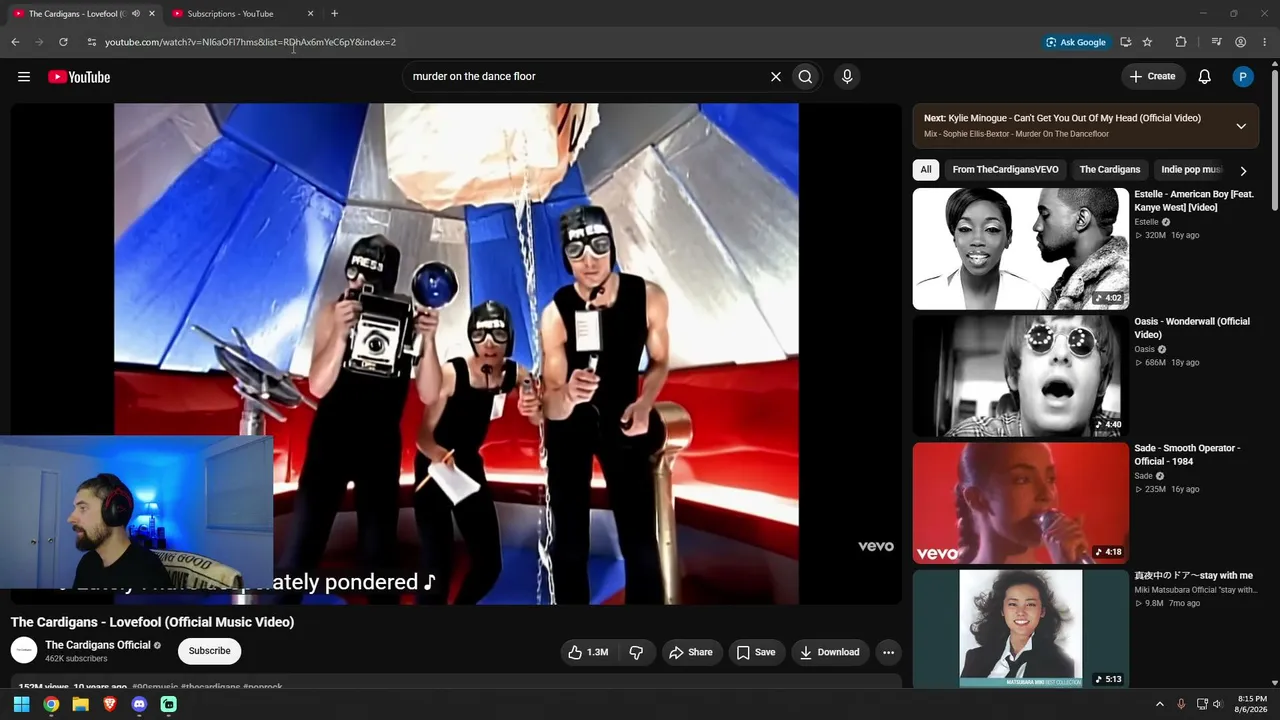1280x720 pixels.
Task: Open the Estelle American Boy thumbnail
Action: (1021, 249)
